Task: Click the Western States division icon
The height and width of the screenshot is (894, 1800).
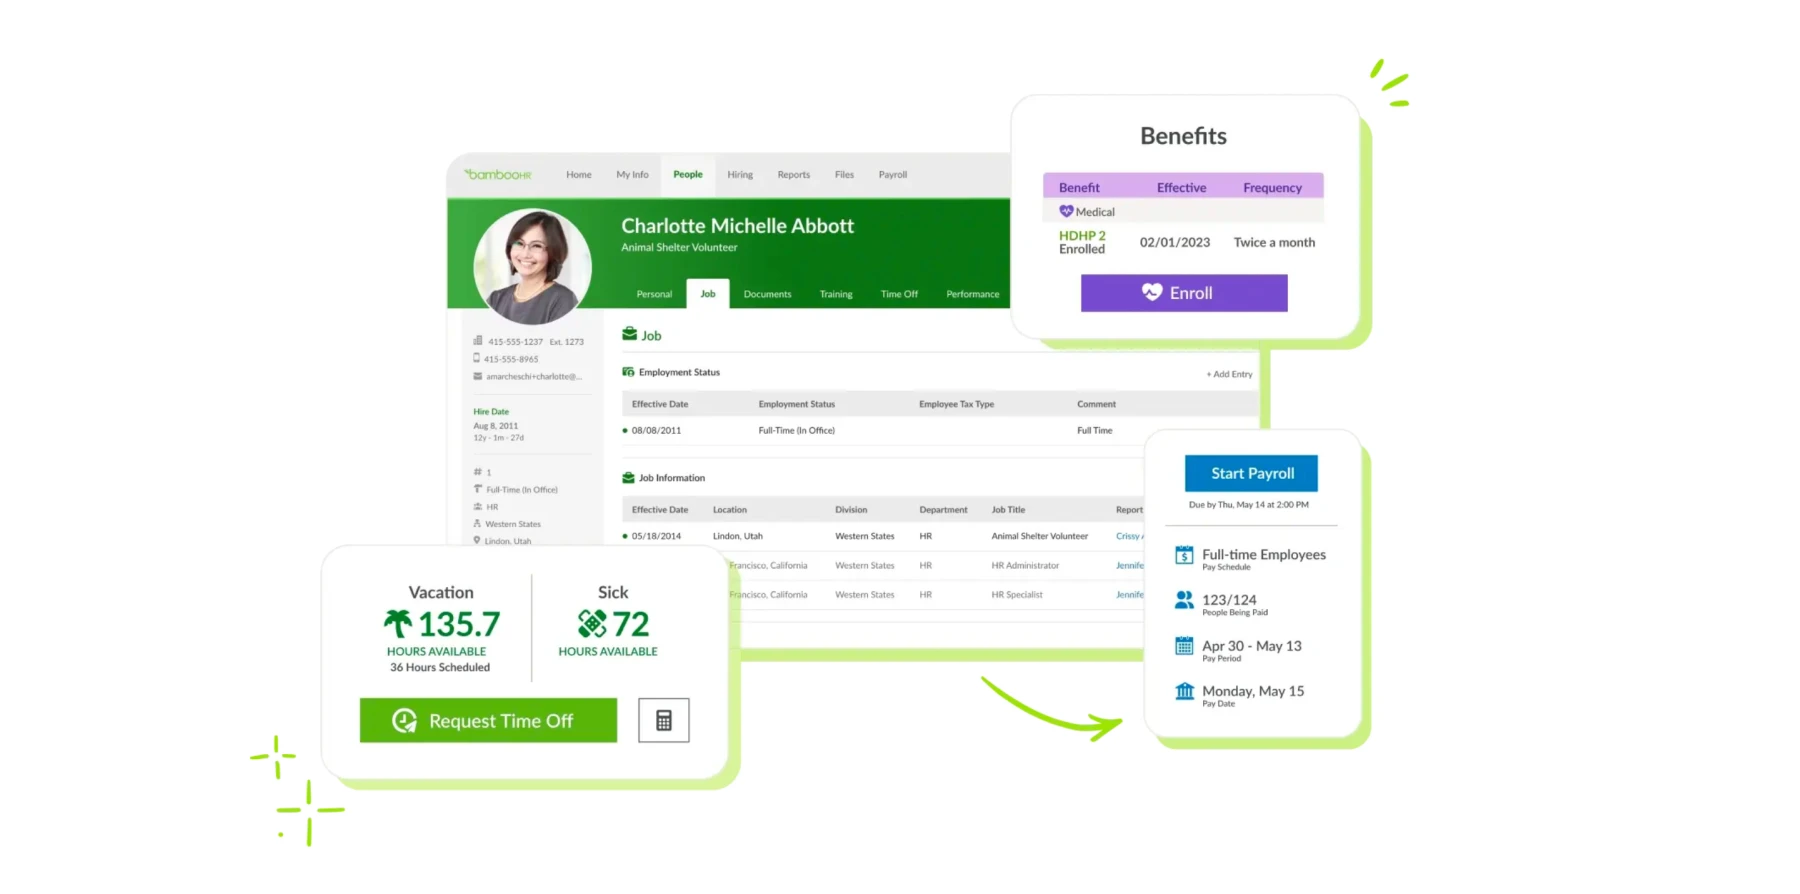Action: click(x=477, y=523)
